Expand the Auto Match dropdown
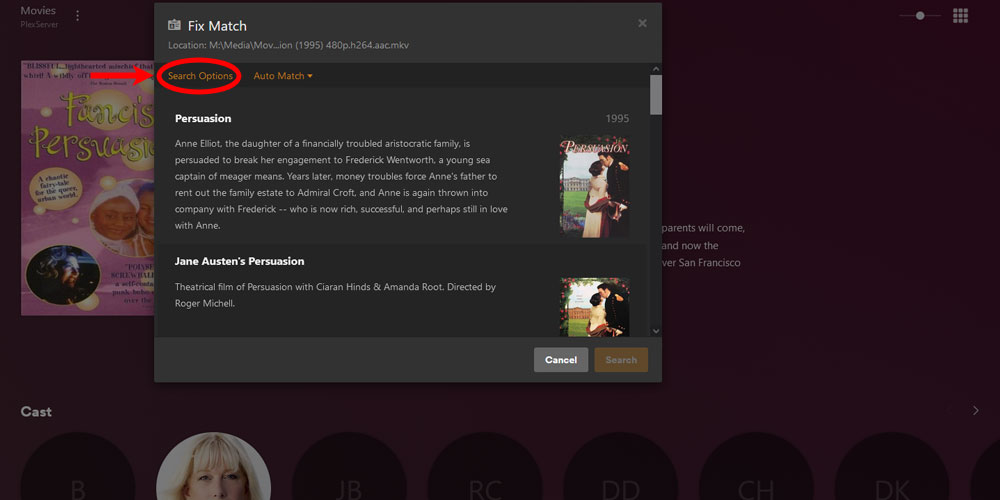The height and width of the screenshot is (500, 1000). (x=283, y=76)
